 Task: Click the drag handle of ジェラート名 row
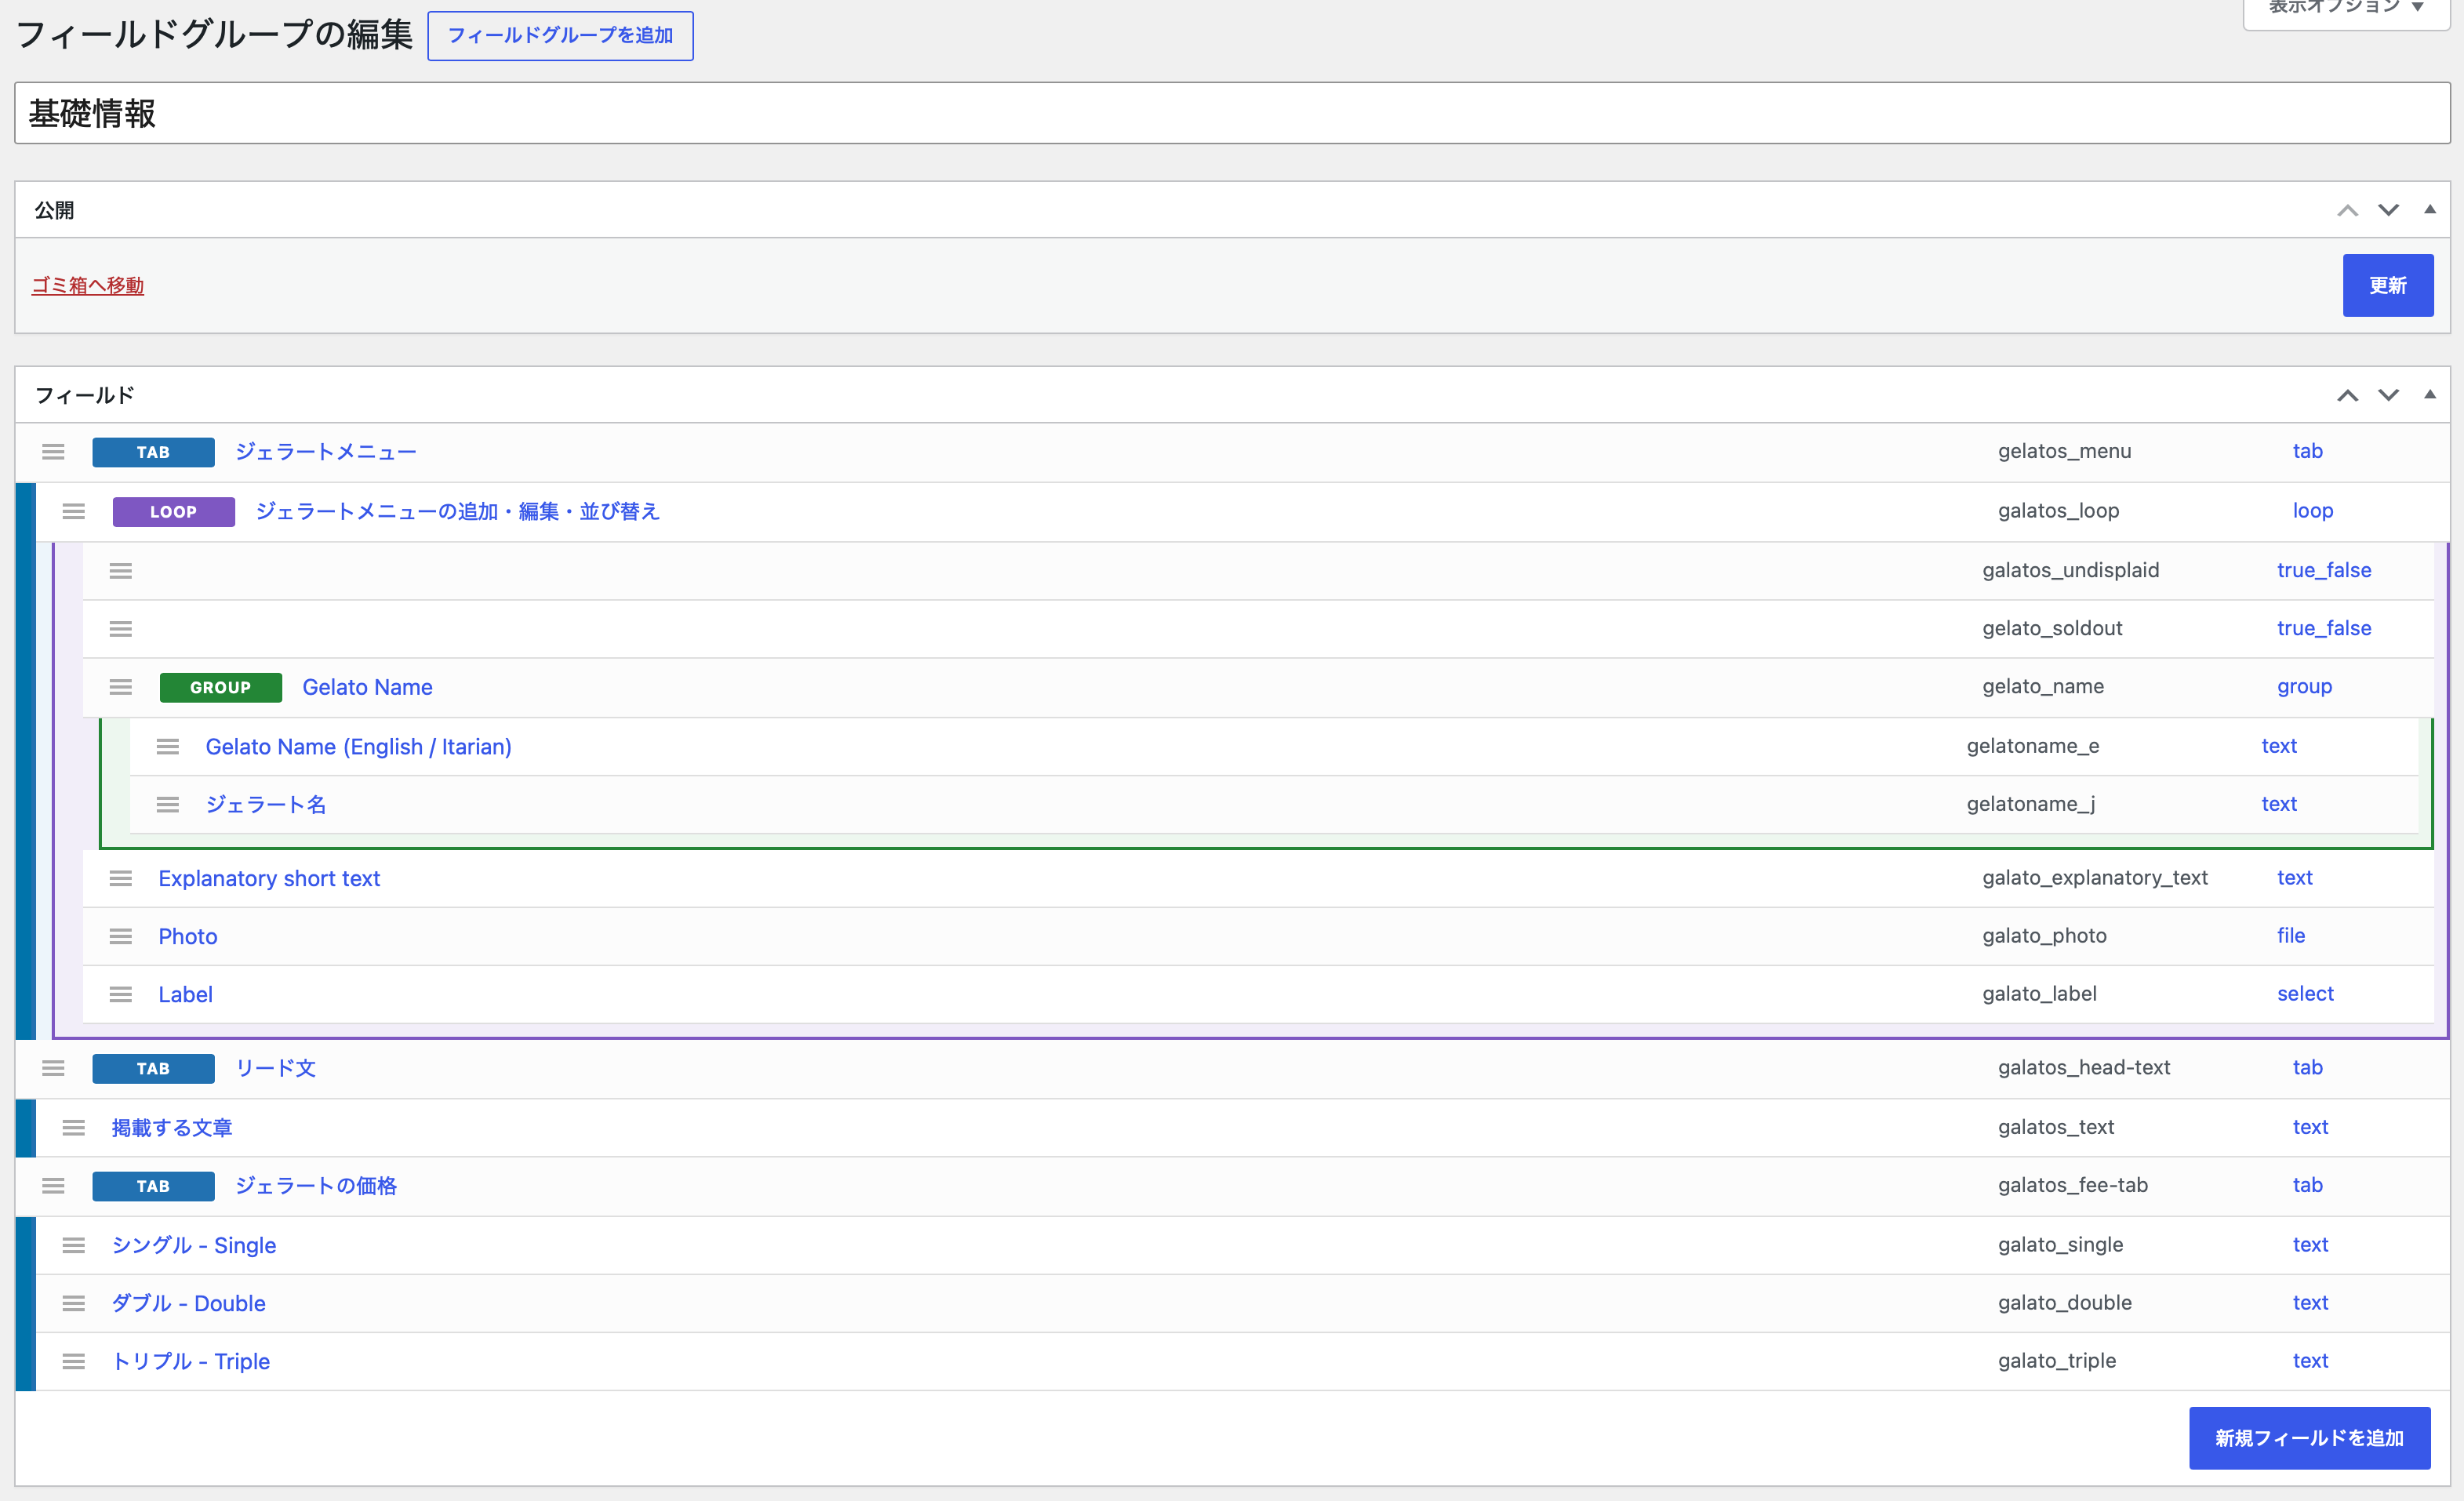168,805
